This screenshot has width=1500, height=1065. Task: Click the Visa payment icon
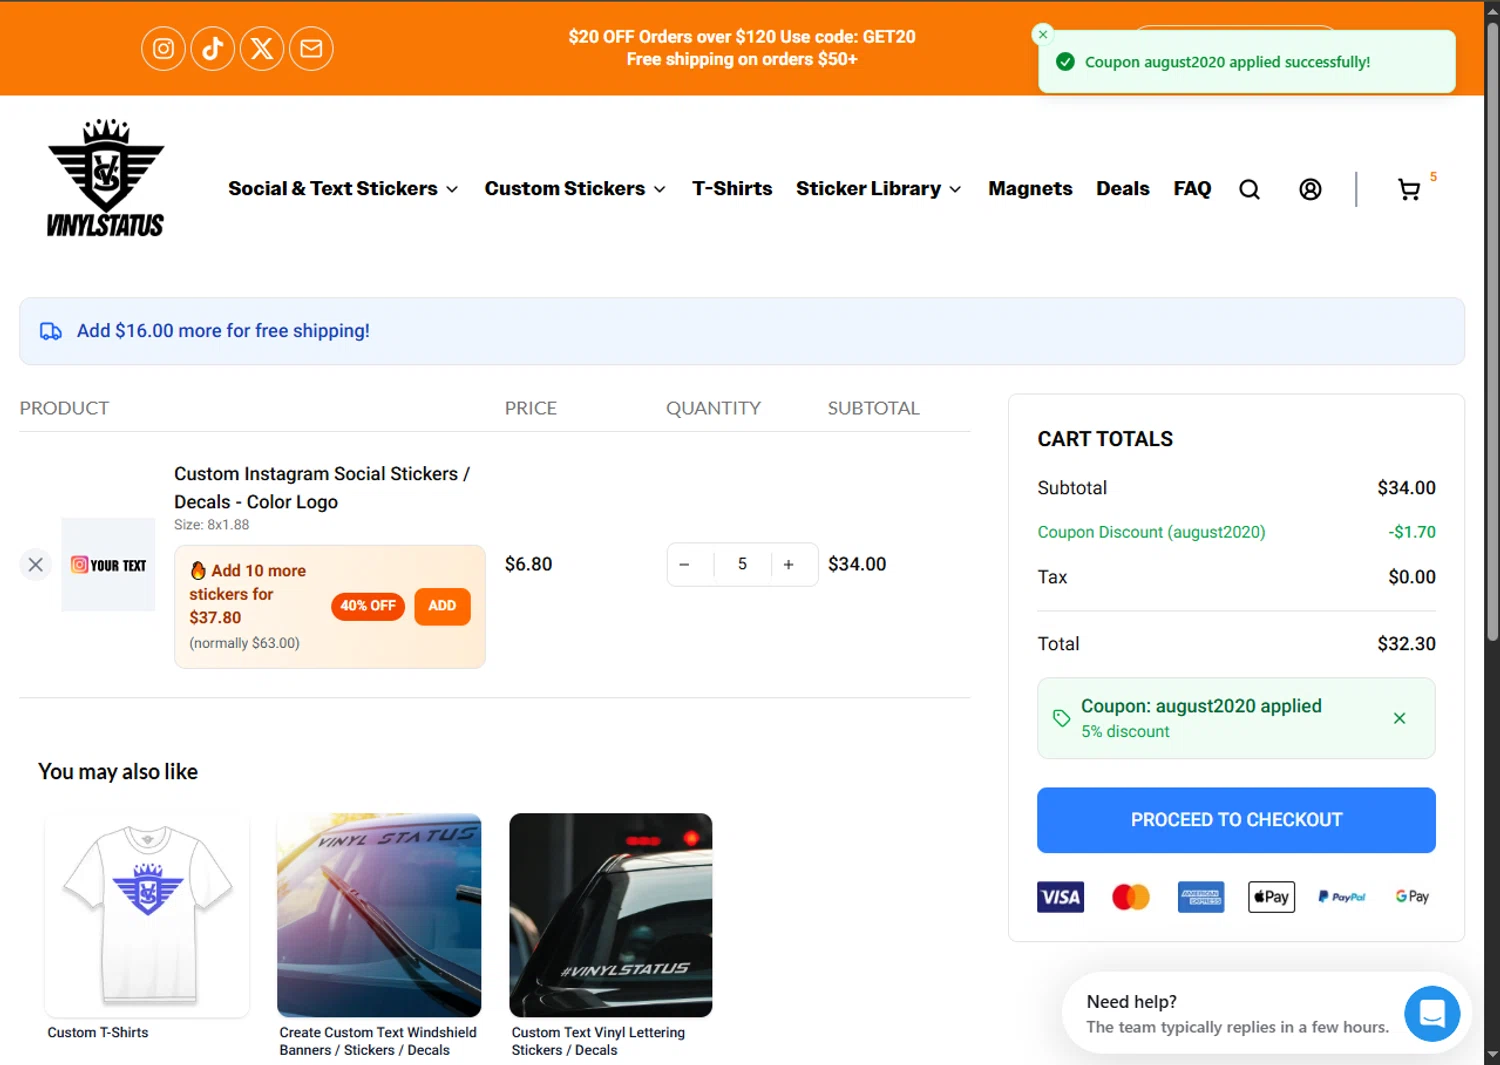(x=1060, y=897)
